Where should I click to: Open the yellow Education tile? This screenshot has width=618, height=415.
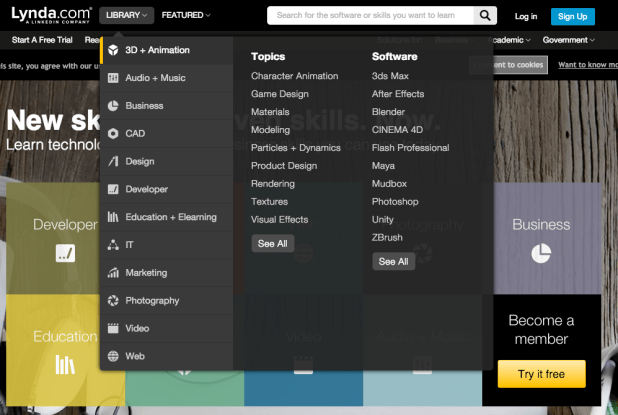pyautogui.click(x=53, y=350)
